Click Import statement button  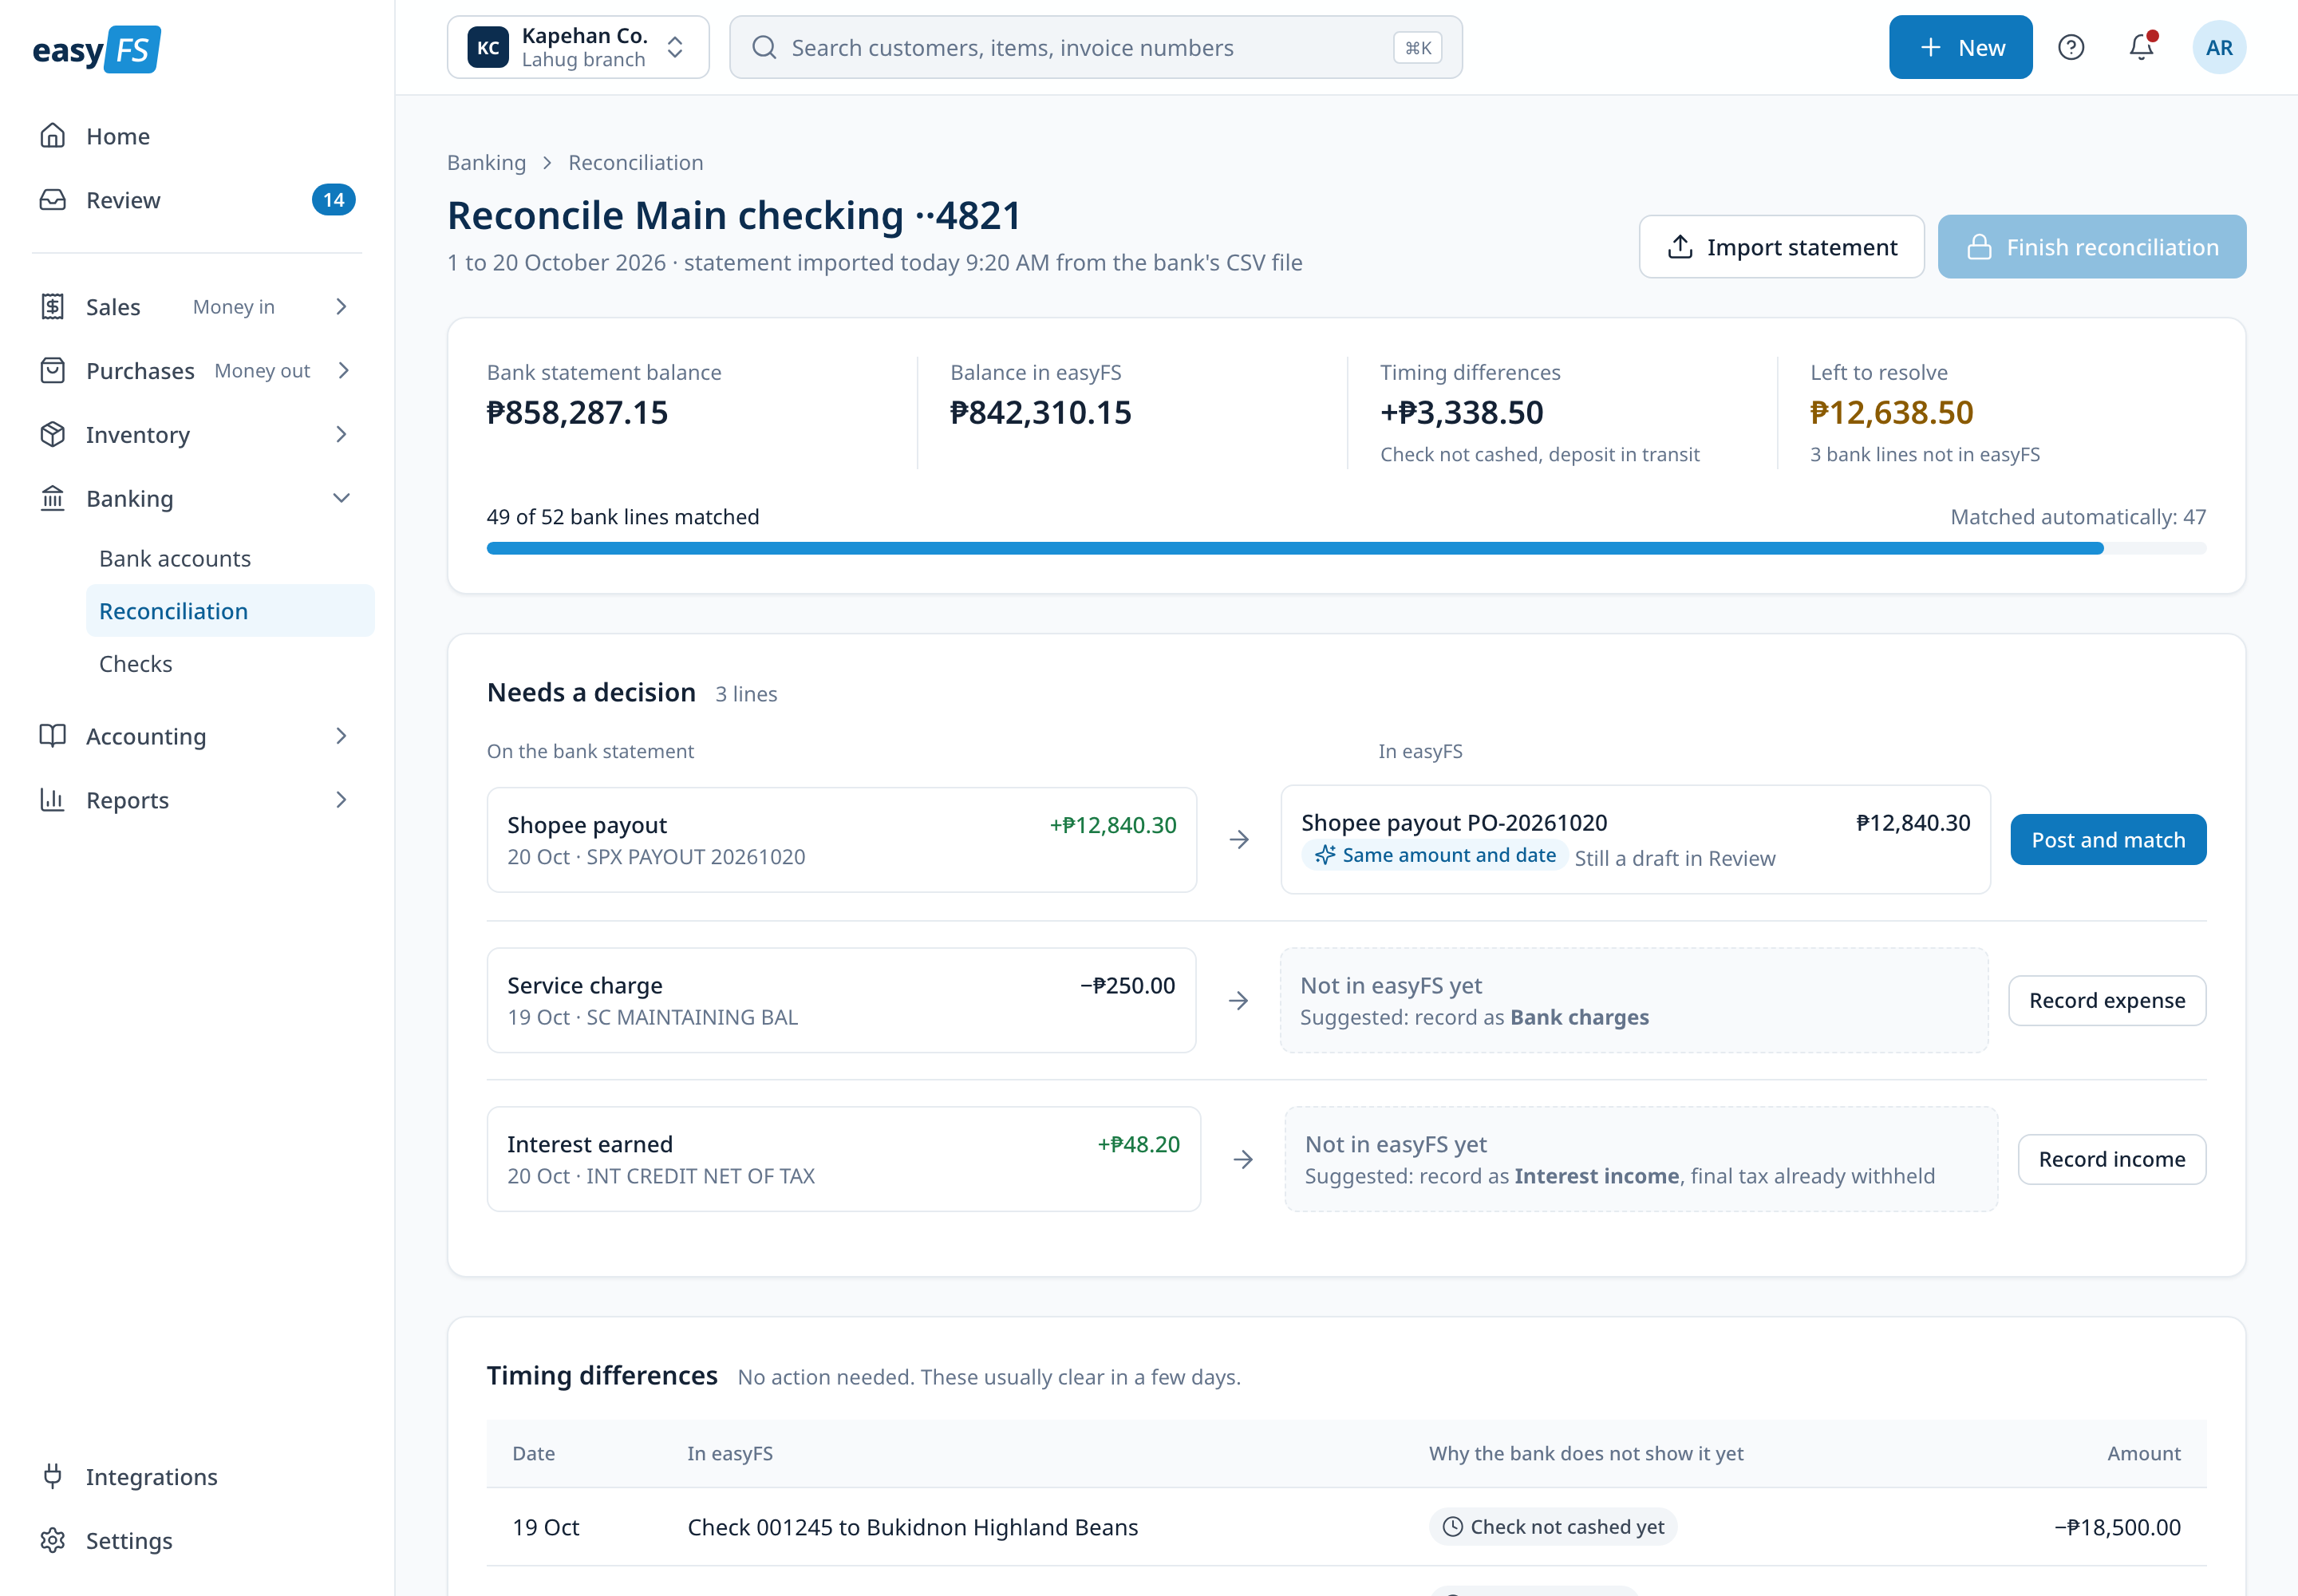pos(1782,247)
